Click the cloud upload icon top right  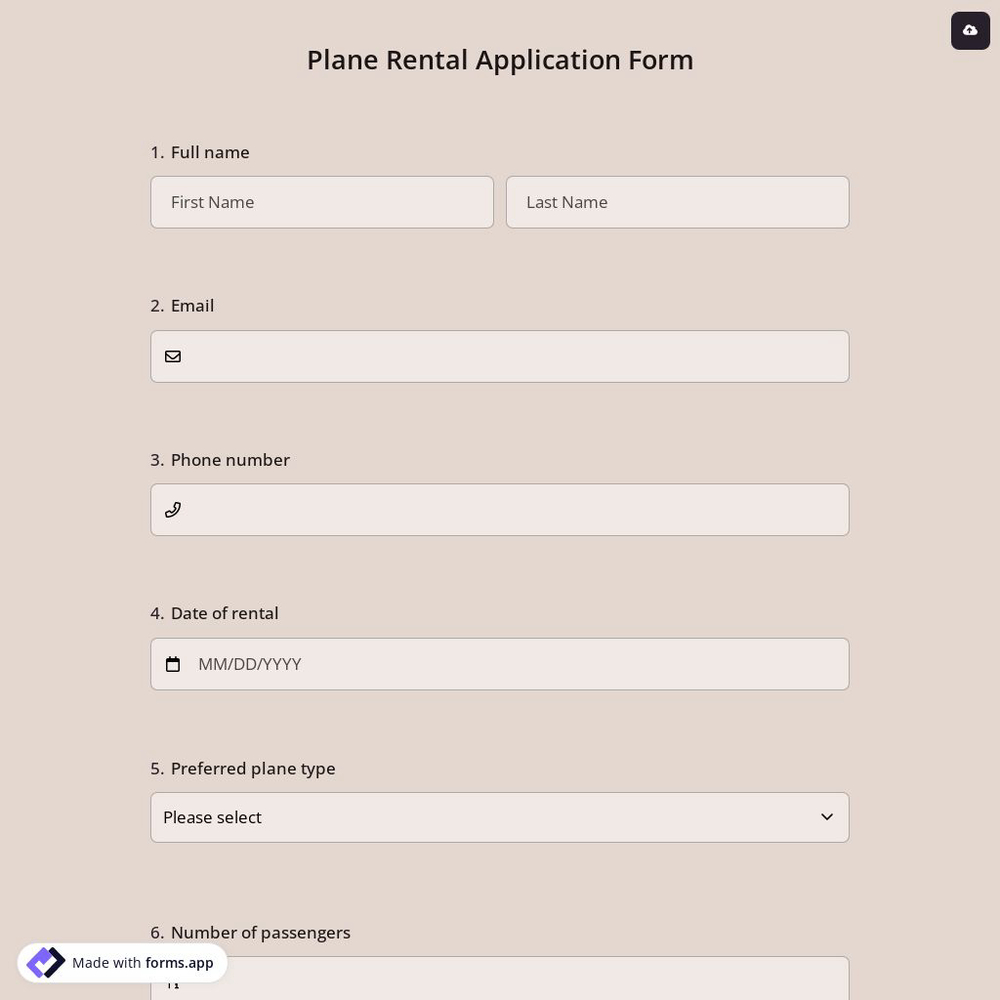(x=970, y=30)
